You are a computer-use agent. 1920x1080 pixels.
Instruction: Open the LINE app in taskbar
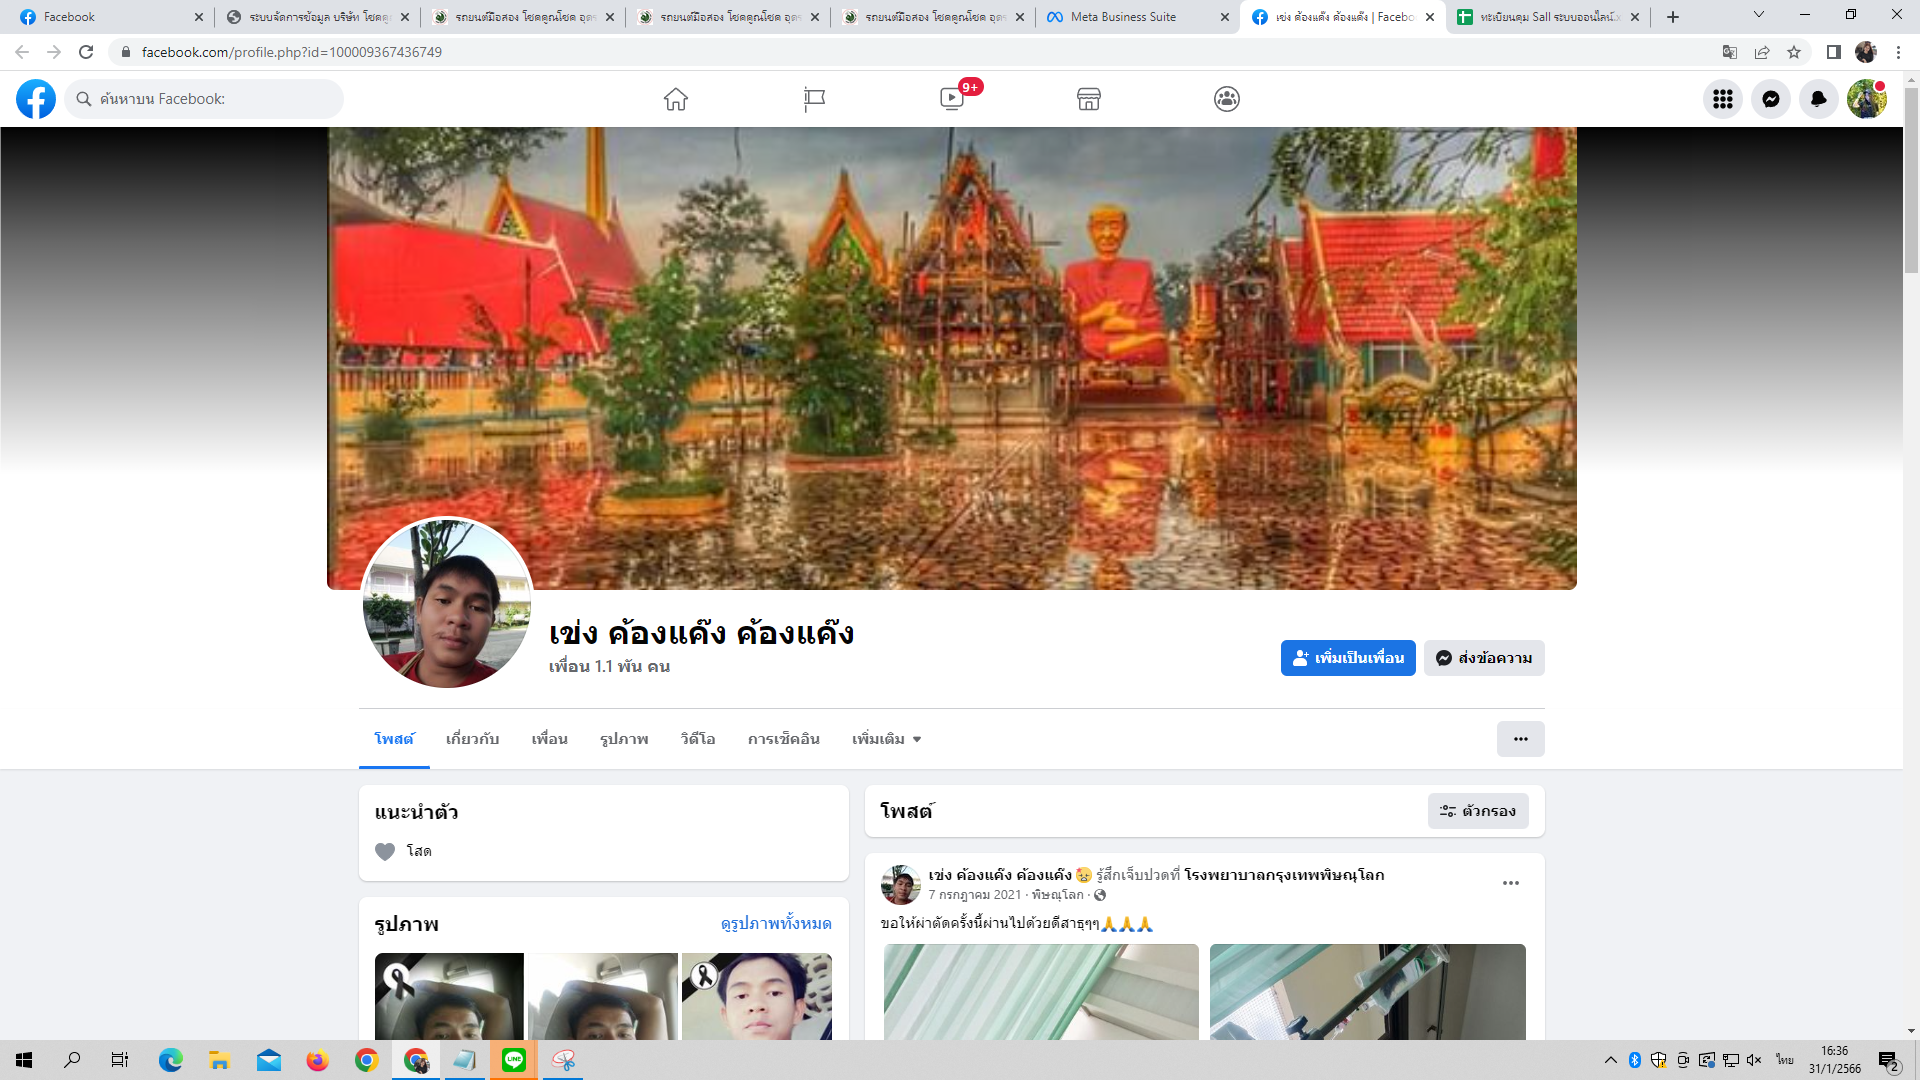pyautogui.click(x=514, y=1060)
